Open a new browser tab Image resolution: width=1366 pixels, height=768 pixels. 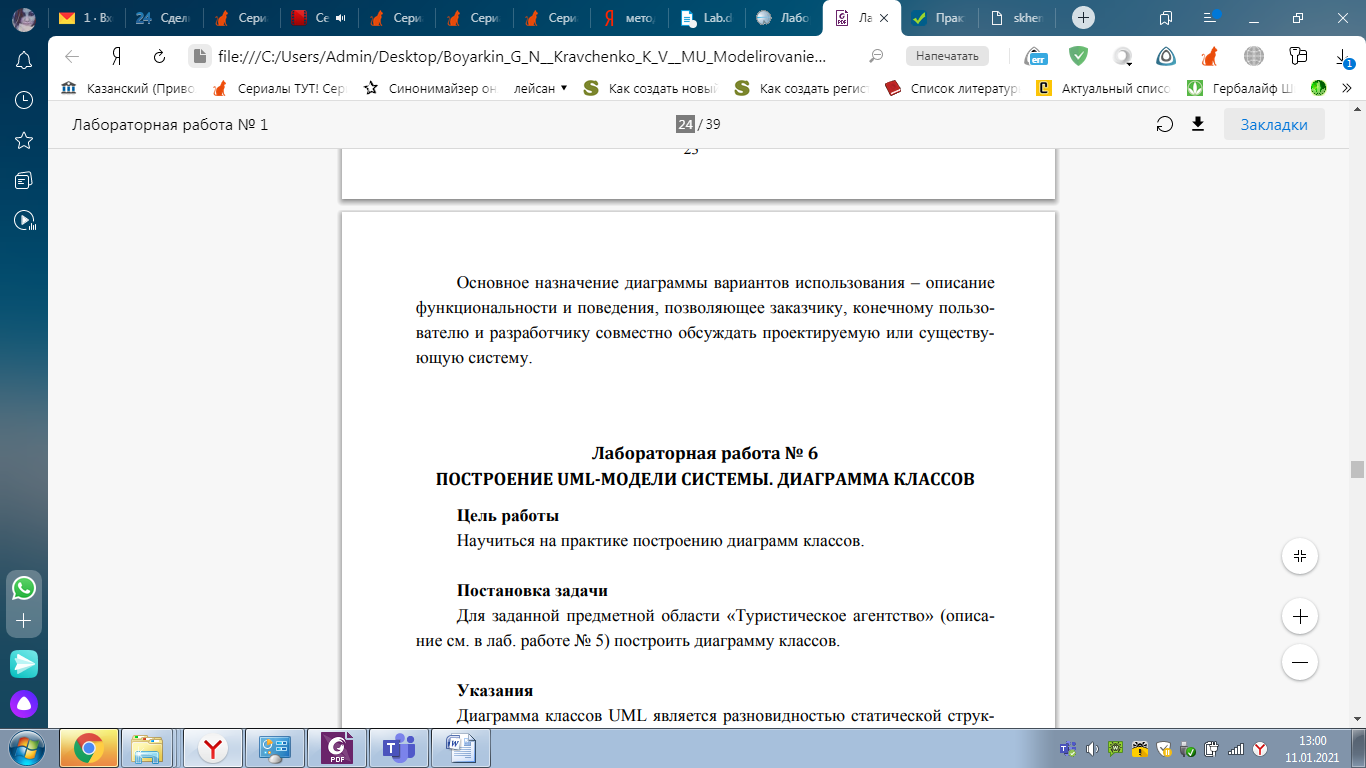1082,17
